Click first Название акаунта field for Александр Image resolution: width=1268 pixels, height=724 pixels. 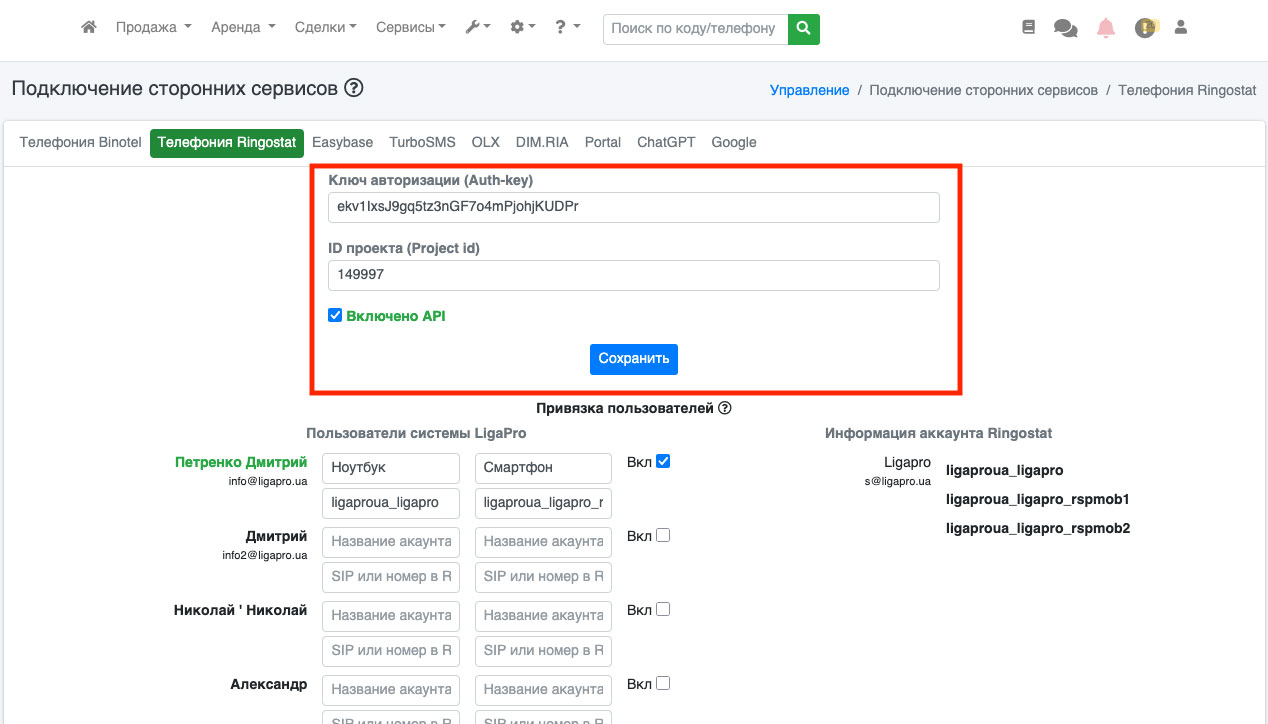point(391,689)
